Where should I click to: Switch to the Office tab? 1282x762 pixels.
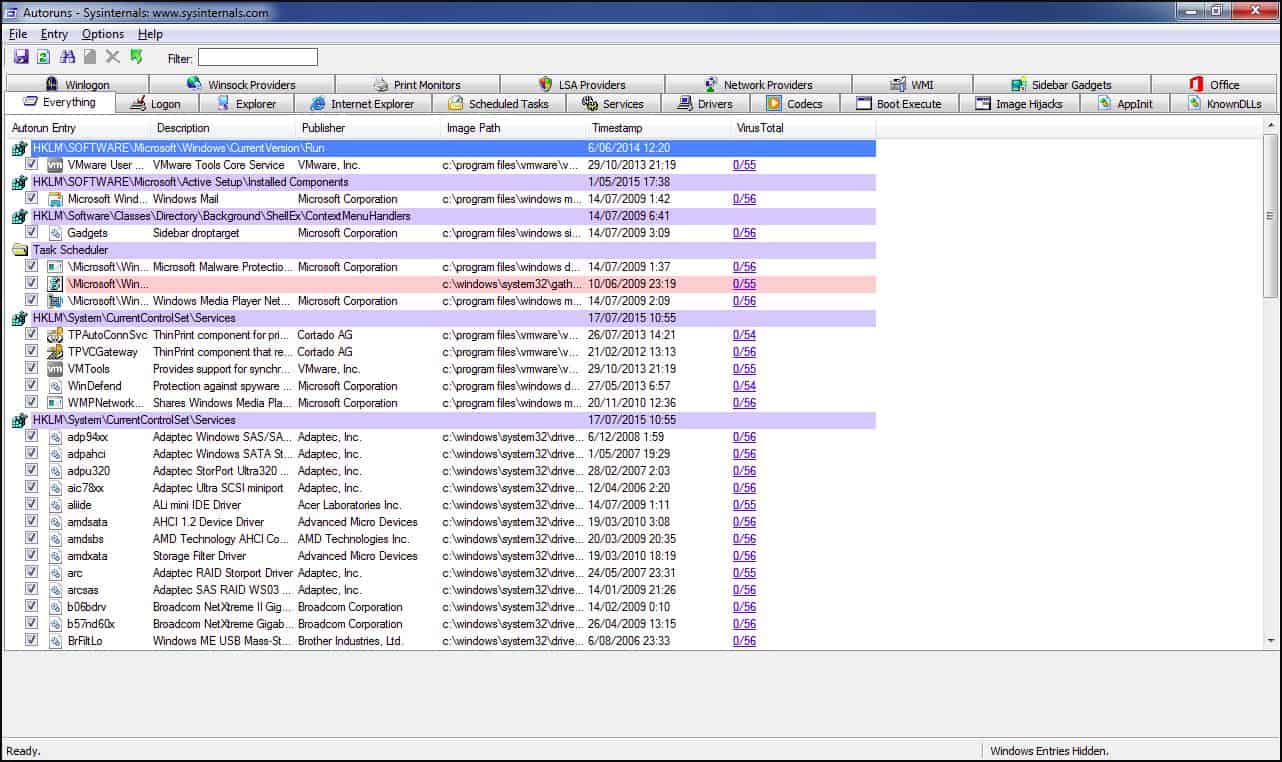[x=1214, y=84]
